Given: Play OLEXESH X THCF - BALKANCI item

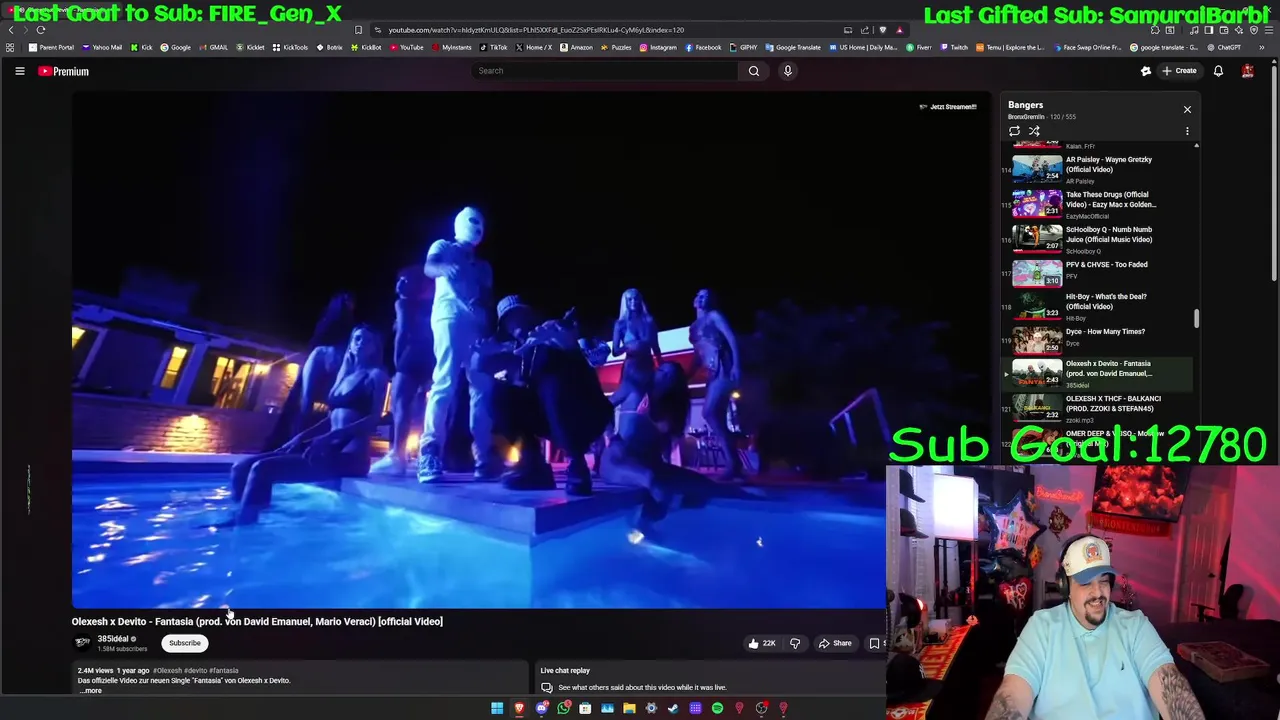Looking at the screenshot, I should click(x=1098, y=408).
